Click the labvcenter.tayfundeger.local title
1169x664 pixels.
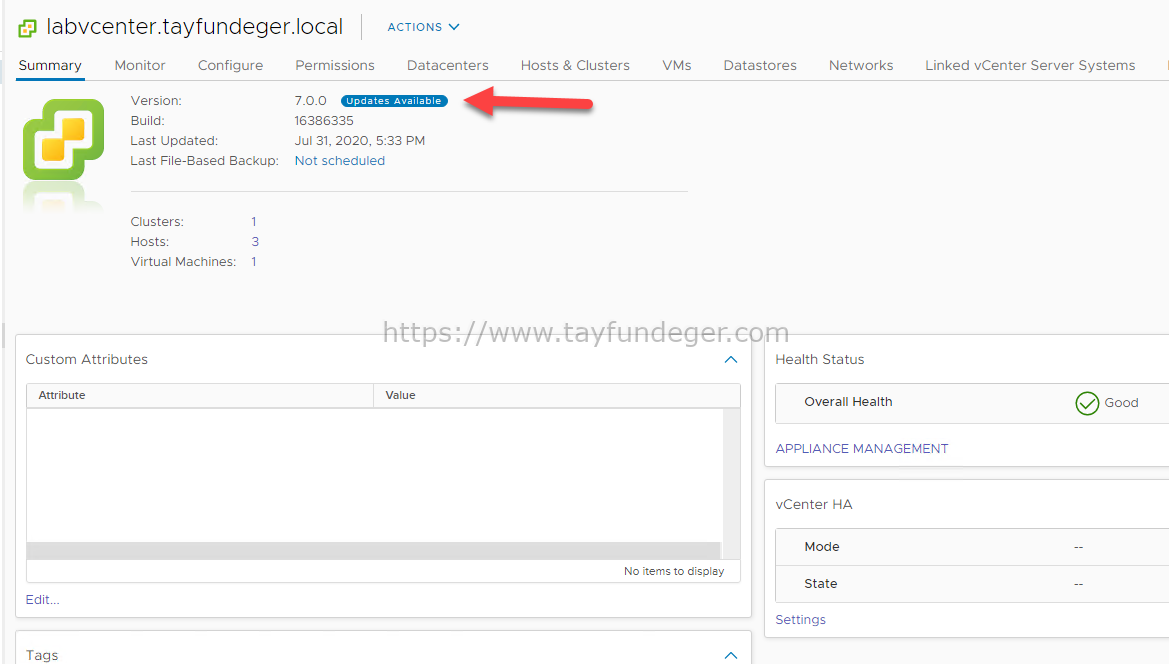coord(195,27)
